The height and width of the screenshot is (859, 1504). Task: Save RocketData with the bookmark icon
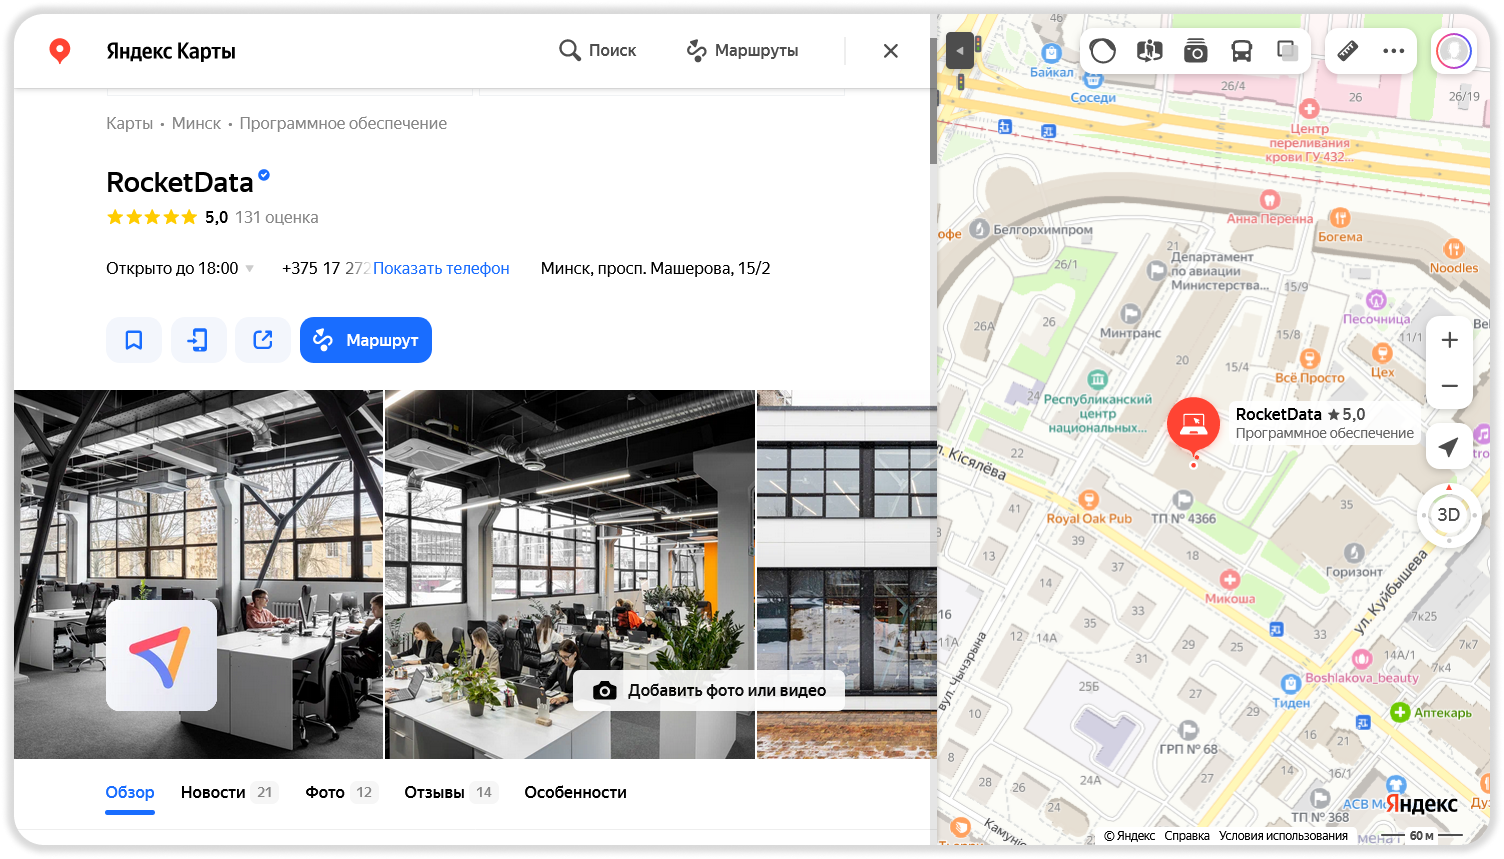134,340
